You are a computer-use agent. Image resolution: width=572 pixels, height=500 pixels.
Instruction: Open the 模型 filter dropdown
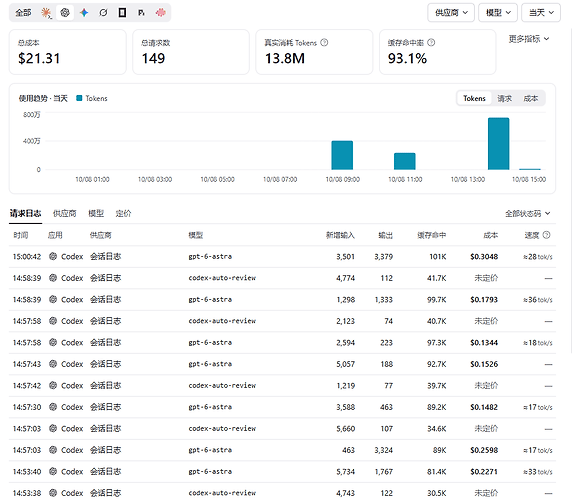(498, 13)
